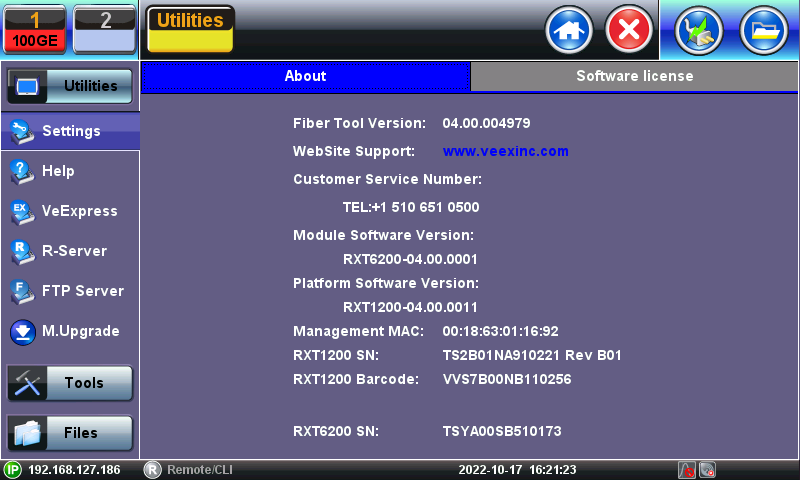800x480 pixels.
Task: Click the Help question mark icon
Action: 22,171
